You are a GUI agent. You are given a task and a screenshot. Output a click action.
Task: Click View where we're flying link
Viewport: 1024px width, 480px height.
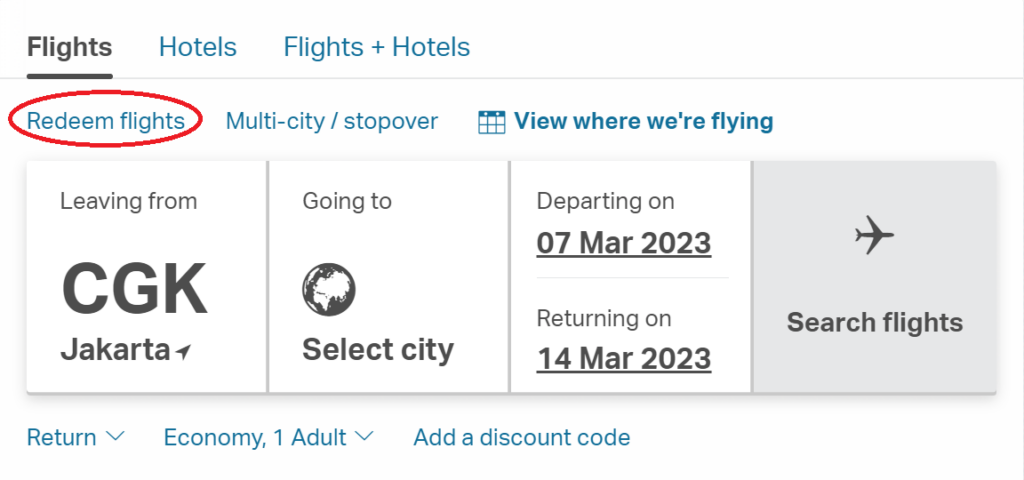coord(644,121)
